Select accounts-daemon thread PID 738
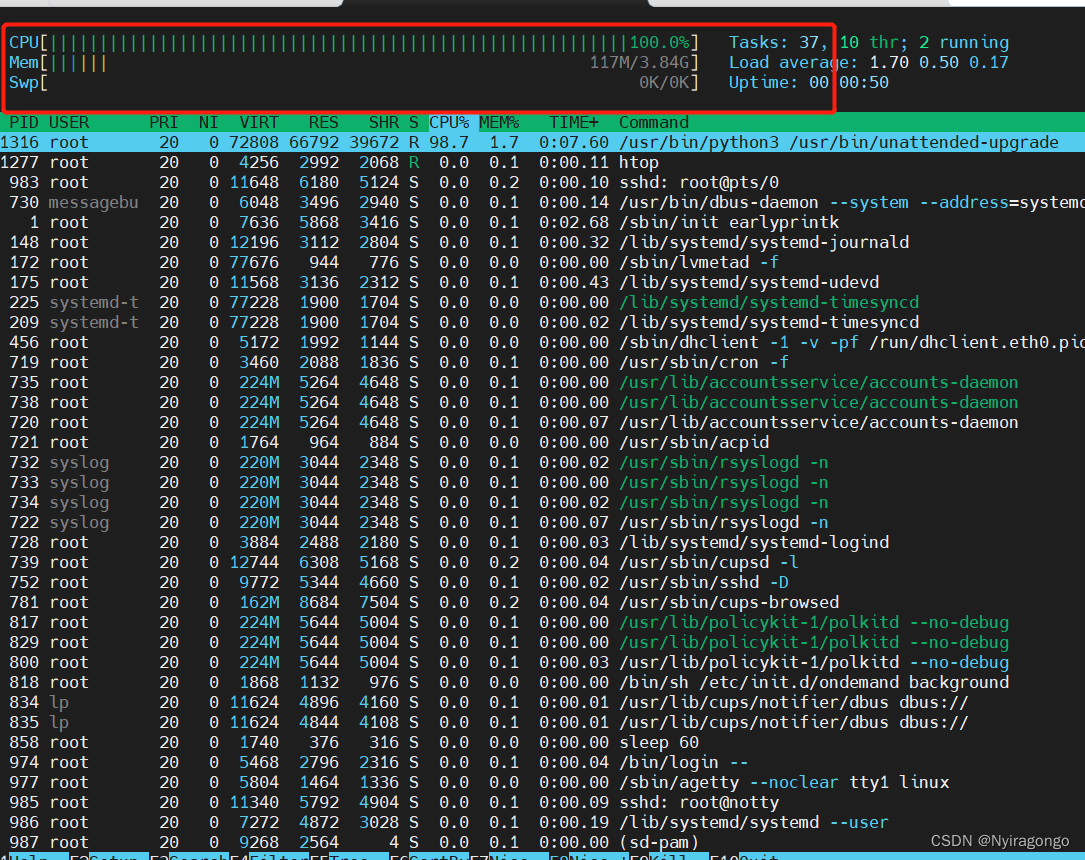 click(x=542, y=403)
